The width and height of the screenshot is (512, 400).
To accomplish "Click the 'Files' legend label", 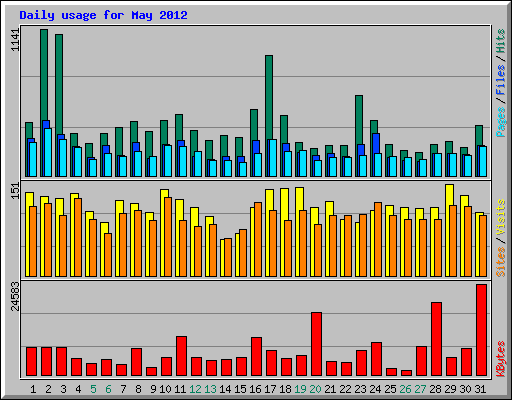I will click(500, 80).
